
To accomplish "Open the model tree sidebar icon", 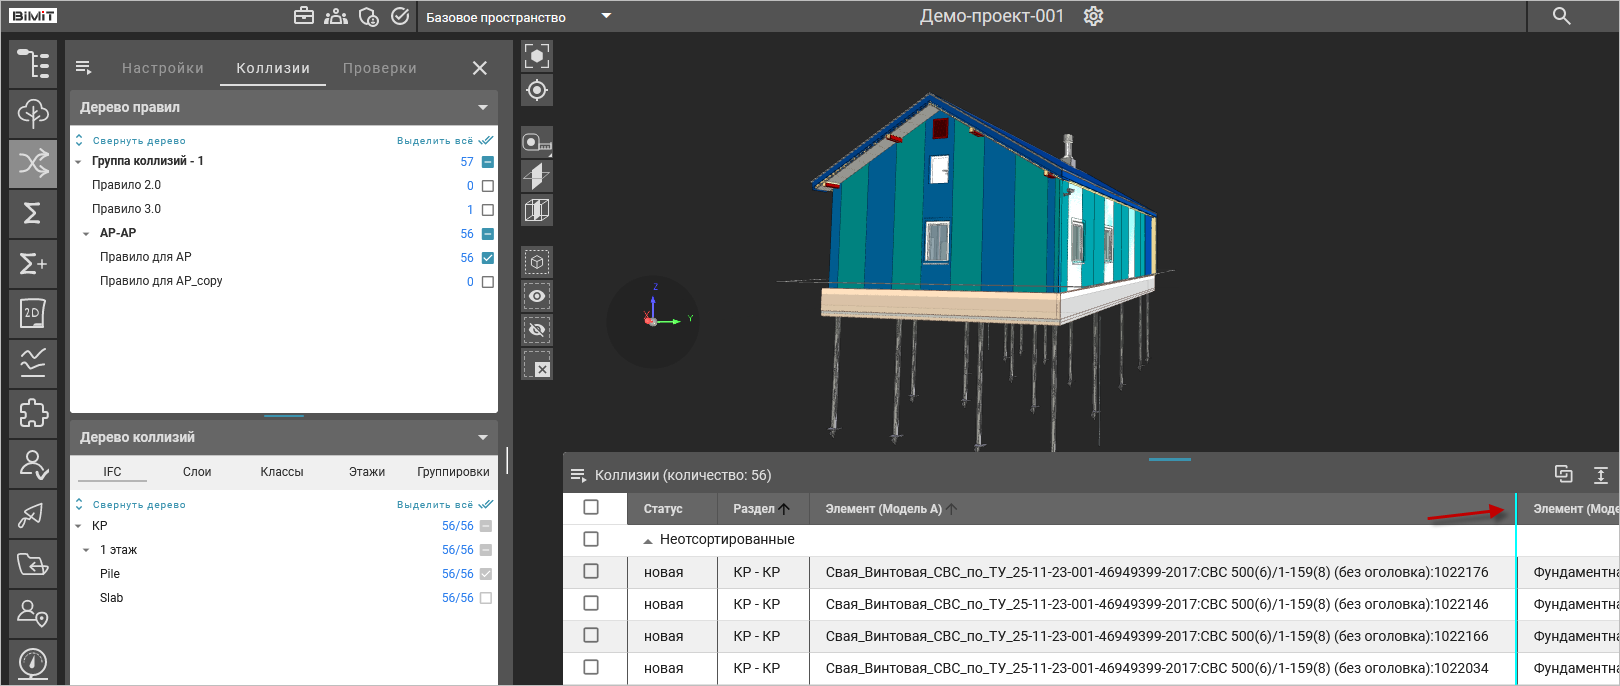I will pos(33,64).
